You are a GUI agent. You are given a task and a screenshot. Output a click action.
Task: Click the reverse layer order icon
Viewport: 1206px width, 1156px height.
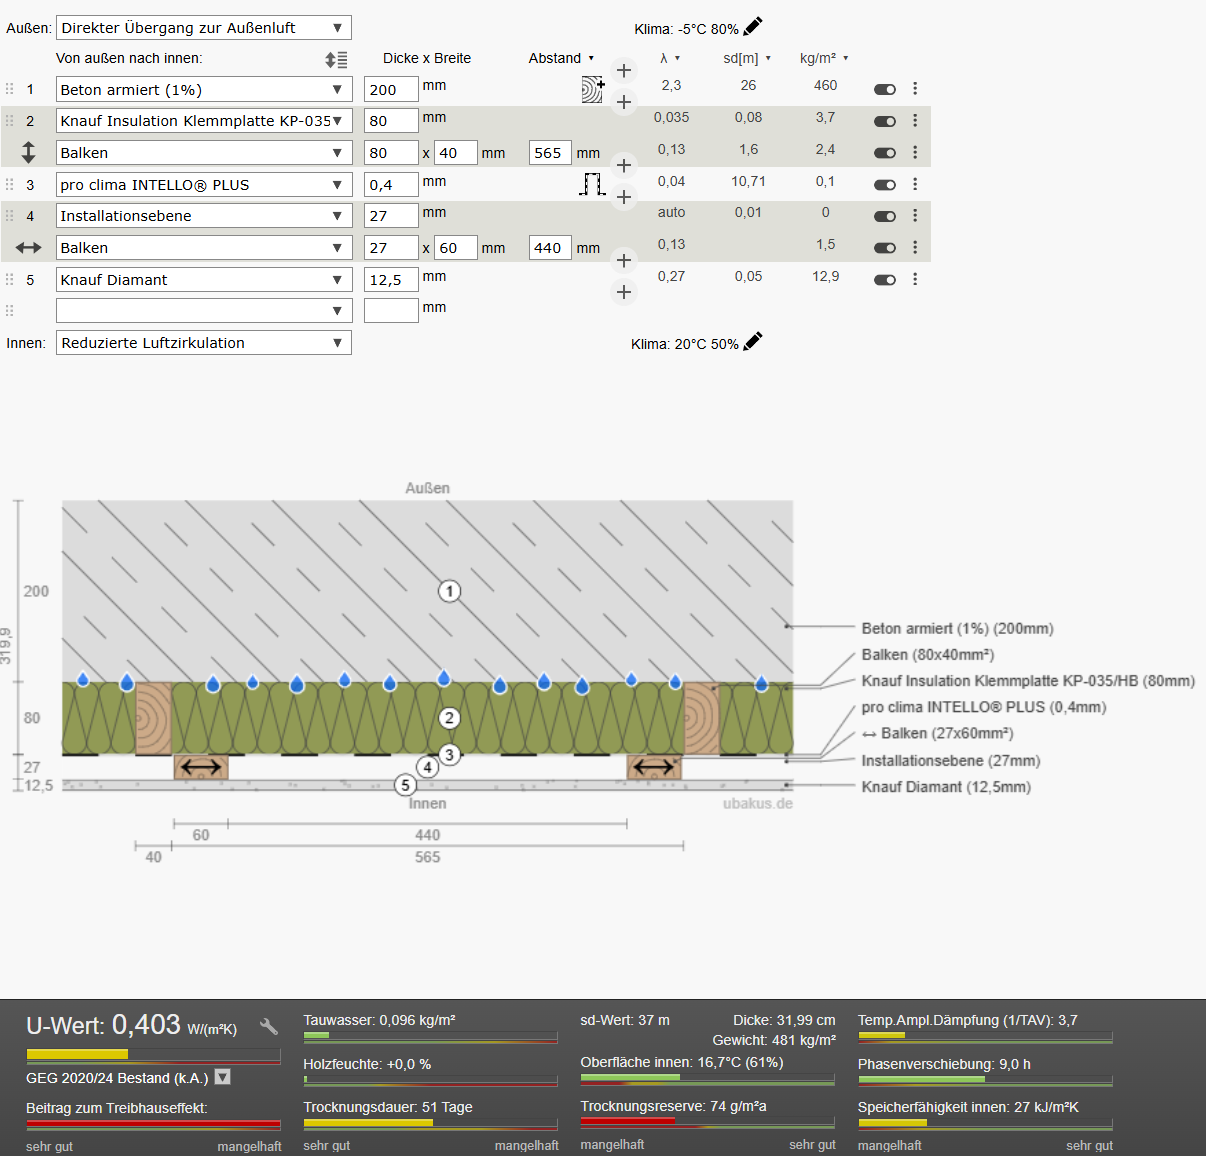click(x=336, y=59)
